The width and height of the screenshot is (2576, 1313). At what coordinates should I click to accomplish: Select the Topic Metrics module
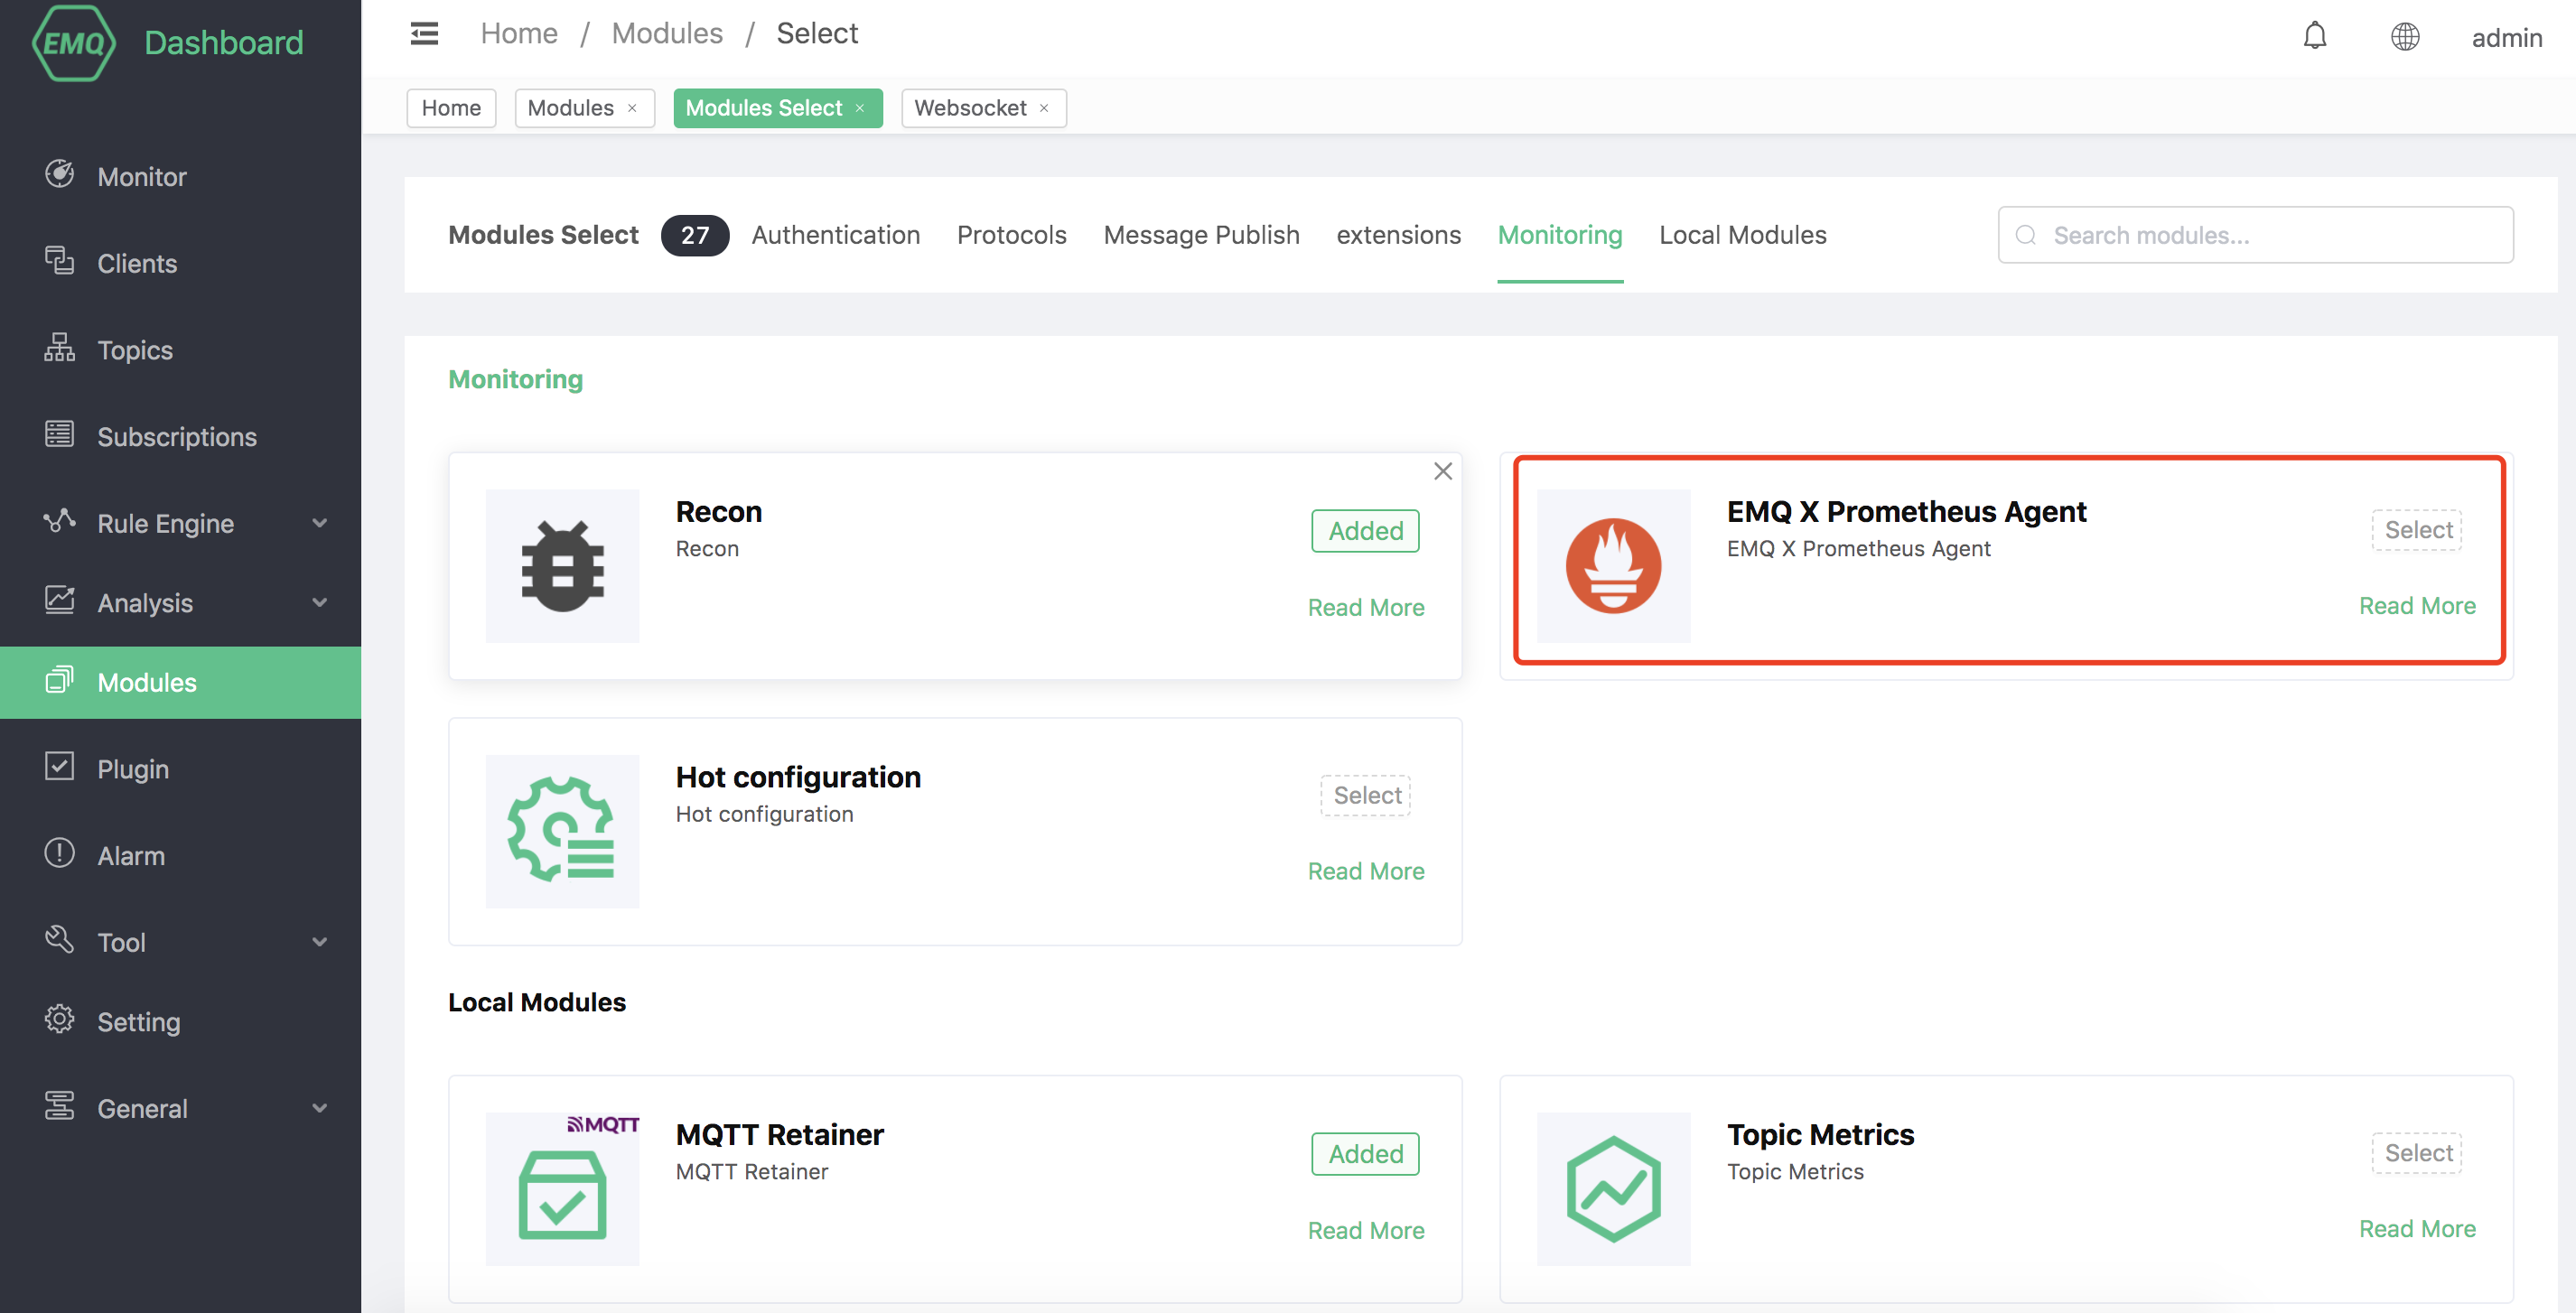tap(2417, 1153)
